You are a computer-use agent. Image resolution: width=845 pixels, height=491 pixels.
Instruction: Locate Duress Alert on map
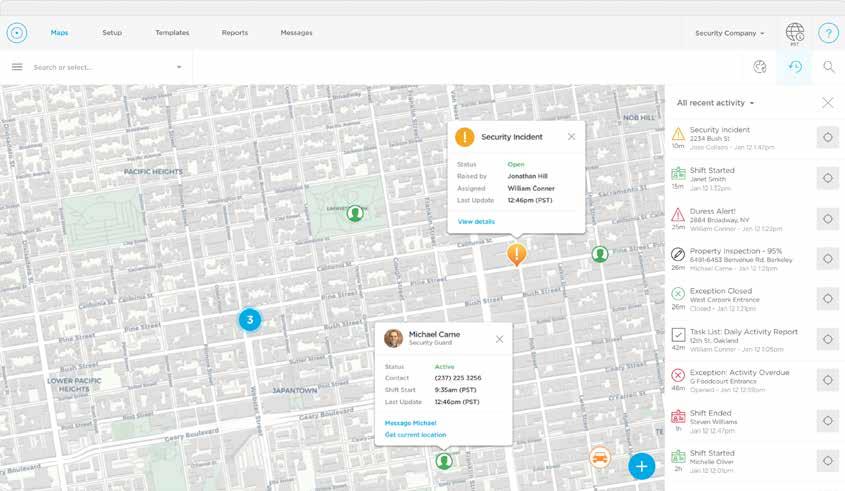pos(828,219)
